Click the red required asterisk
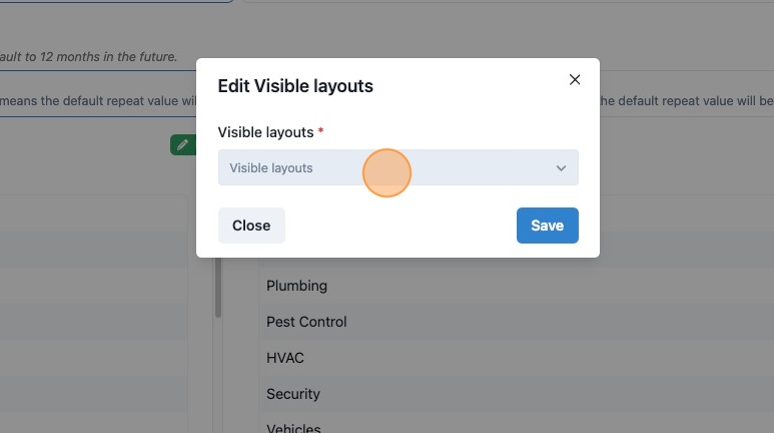The image size is (774, 433). coord(320,131)
